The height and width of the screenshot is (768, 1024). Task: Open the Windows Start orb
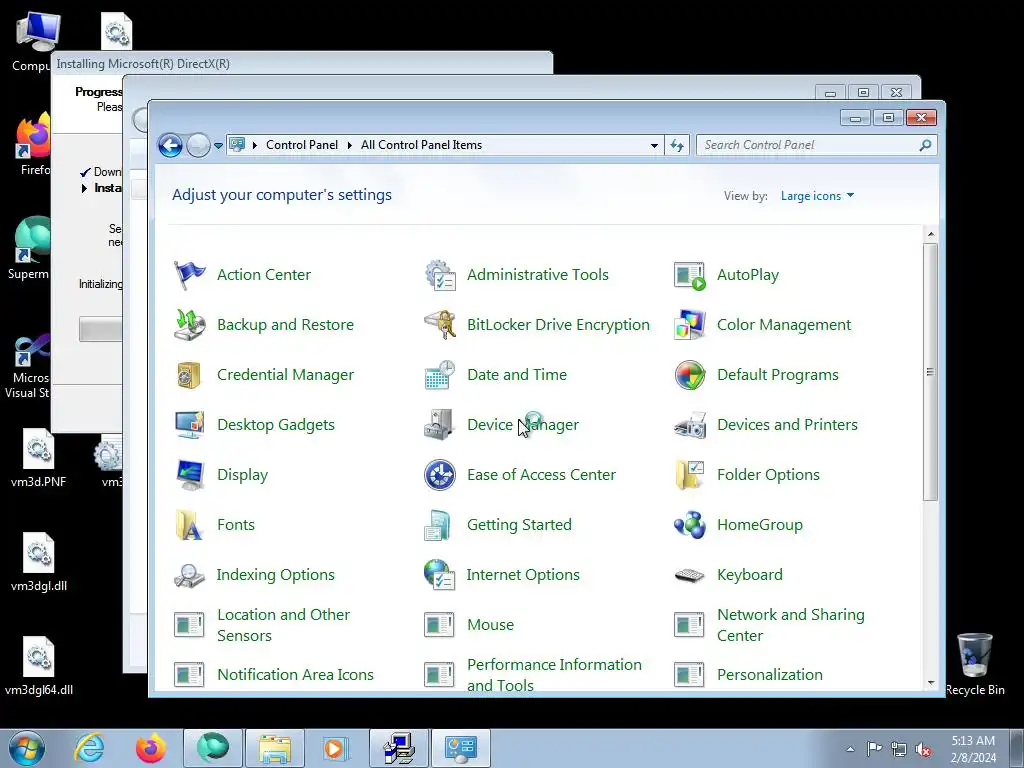tap(27, 748)
